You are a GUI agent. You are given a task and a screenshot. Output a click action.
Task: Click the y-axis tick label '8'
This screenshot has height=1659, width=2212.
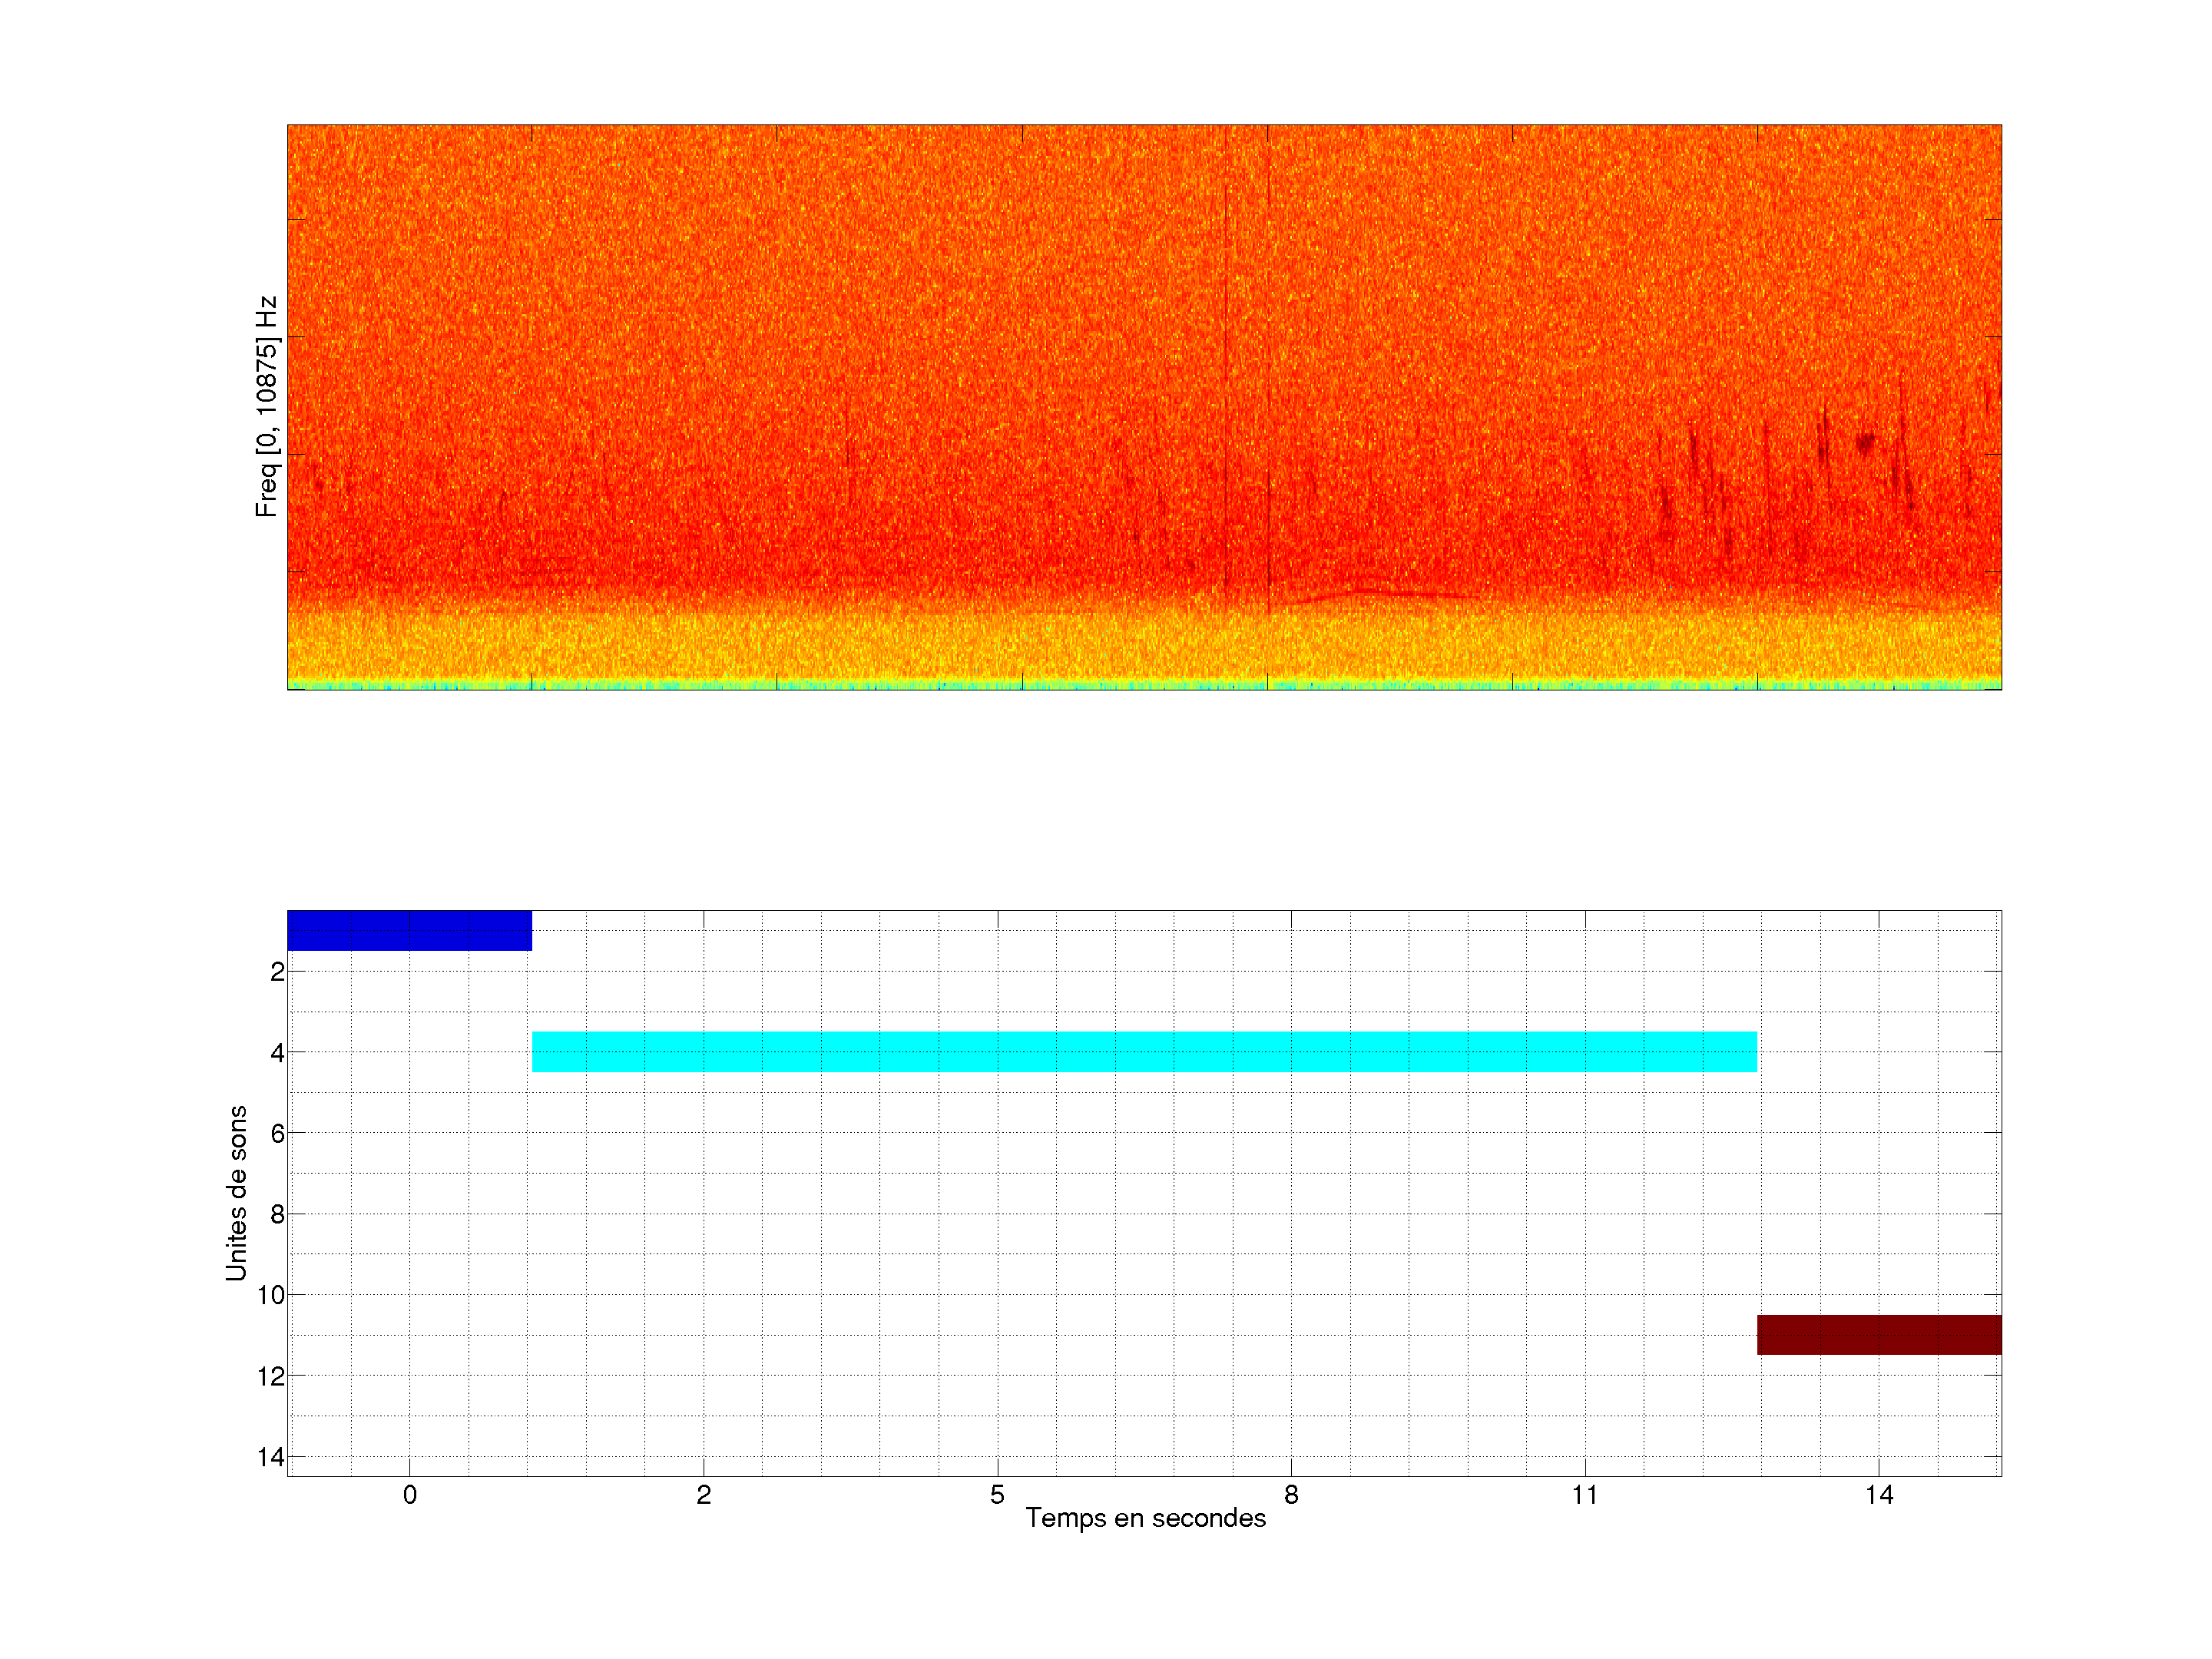277,1215
